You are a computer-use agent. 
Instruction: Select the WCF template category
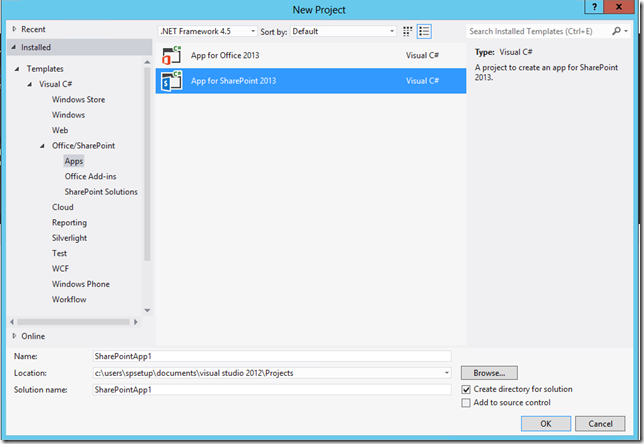[x=60, y=269]
